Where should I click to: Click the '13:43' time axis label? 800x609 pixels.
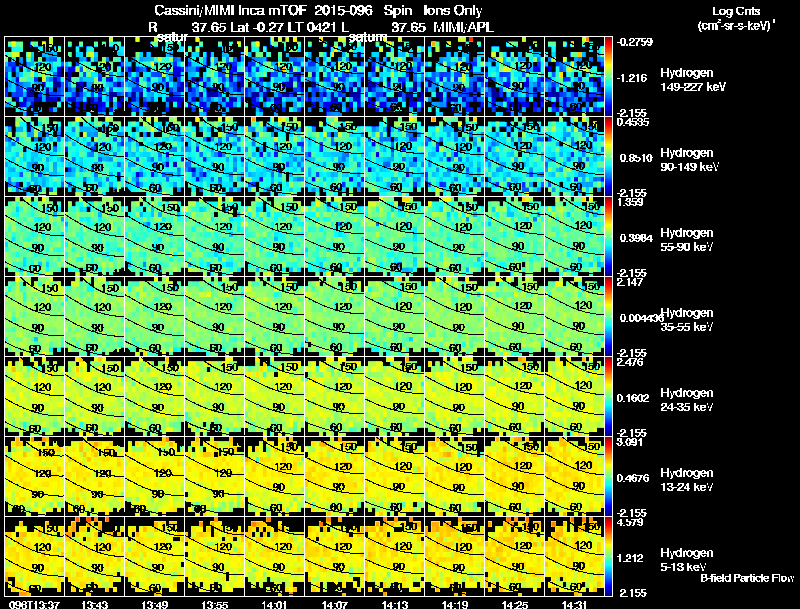[x=95, y=604]
